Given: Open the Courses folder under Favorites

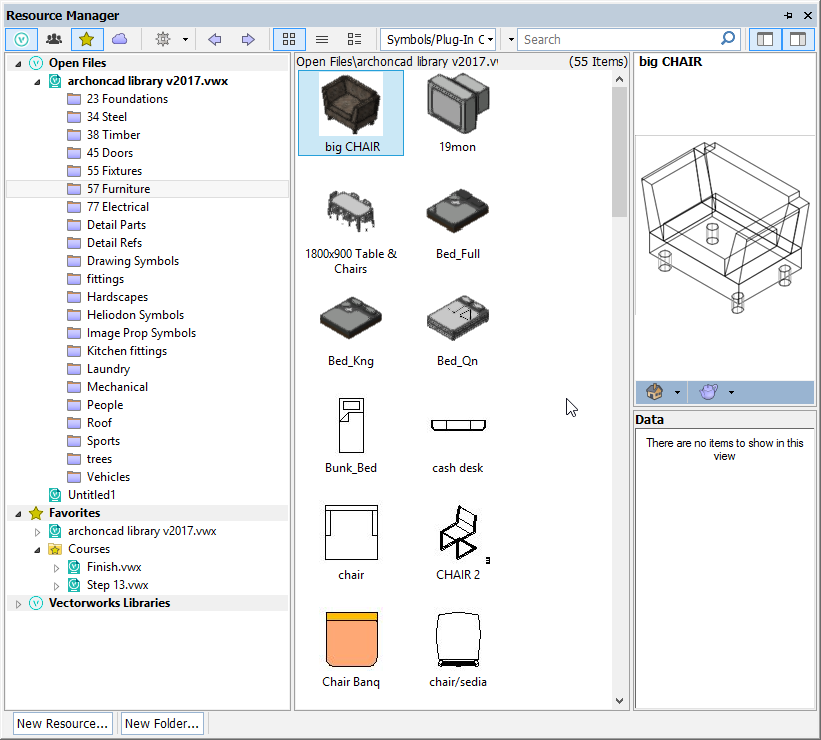Looking at the screenshot, I should pyautogui.click(x=92, y=548).
